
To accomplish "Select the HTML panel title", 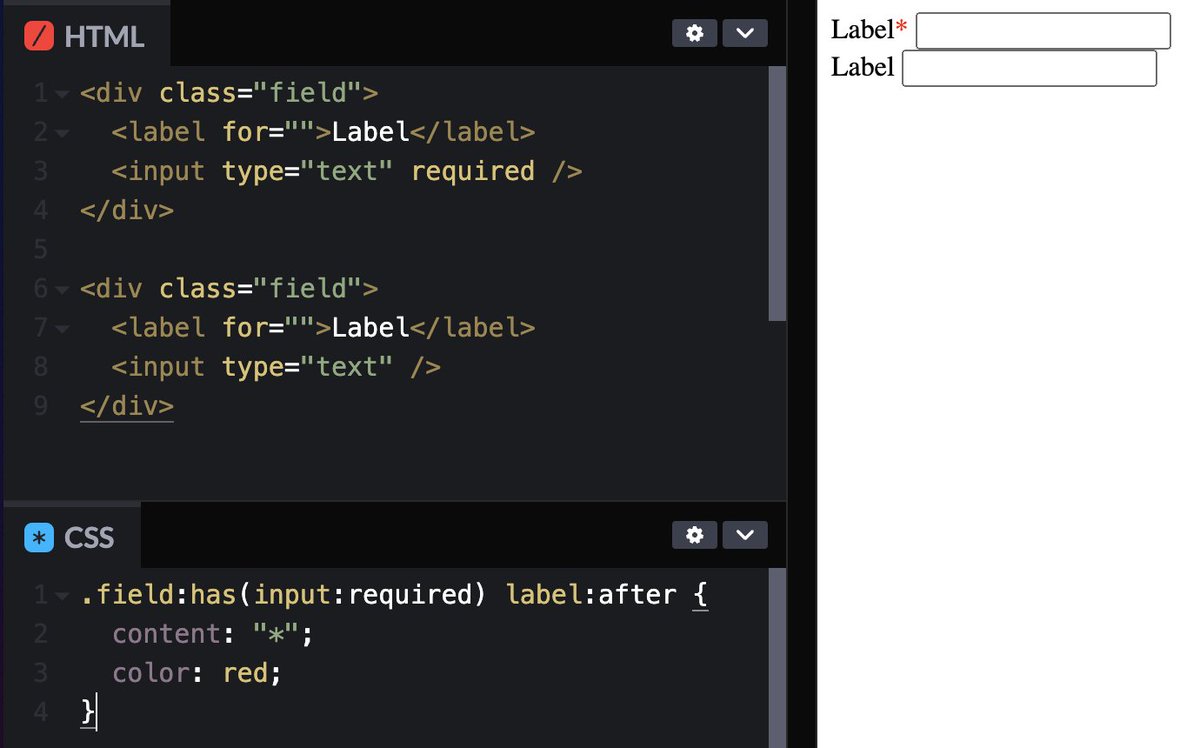I will pyautogui.click(x=103, y=36).
